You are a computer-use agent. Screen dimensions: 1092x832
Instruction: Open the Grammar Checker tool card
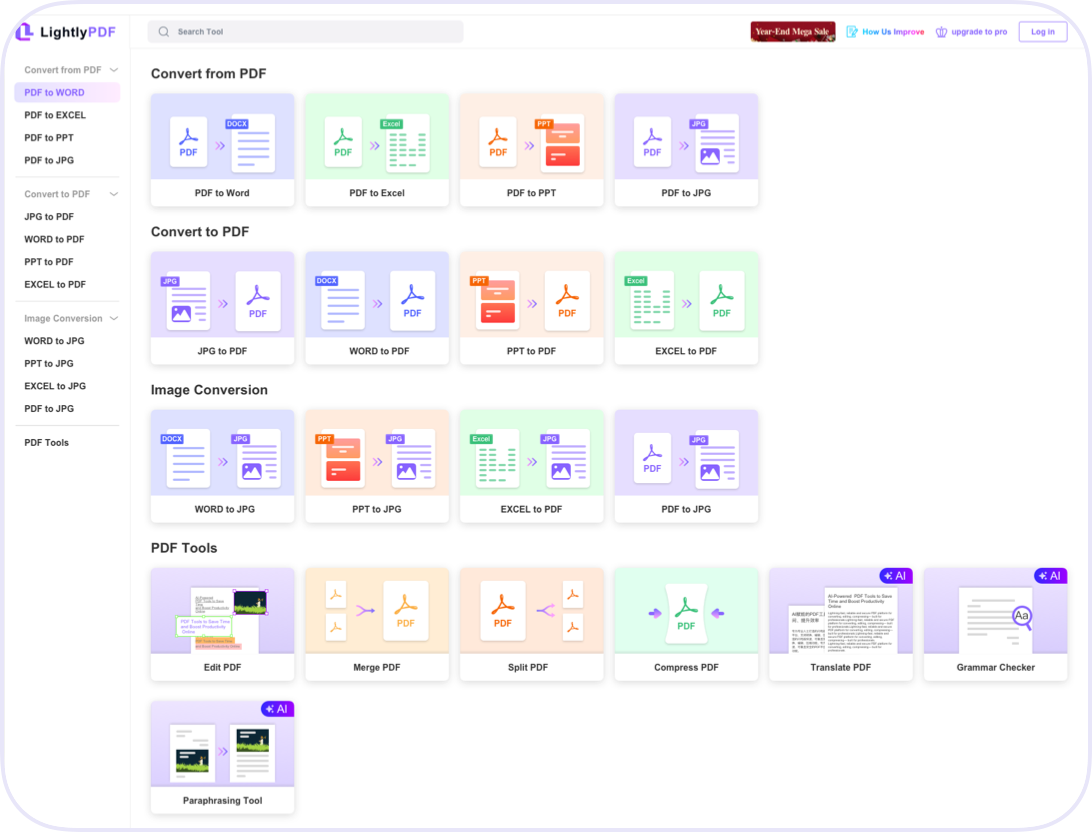click(x=995, y=624)
